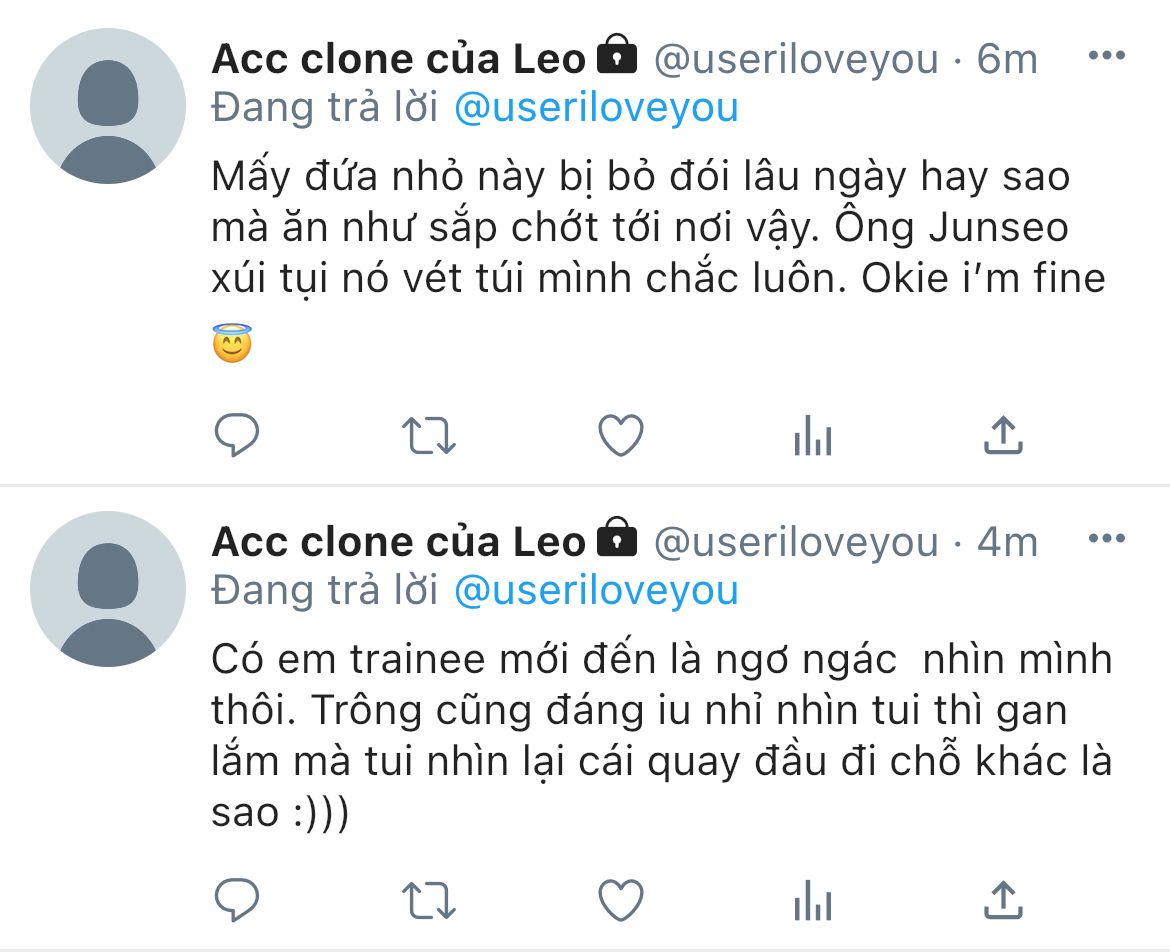Retweet the first tweet posted 6m ago
This screenshot has height=952, width=1170.
pos(428,436)
